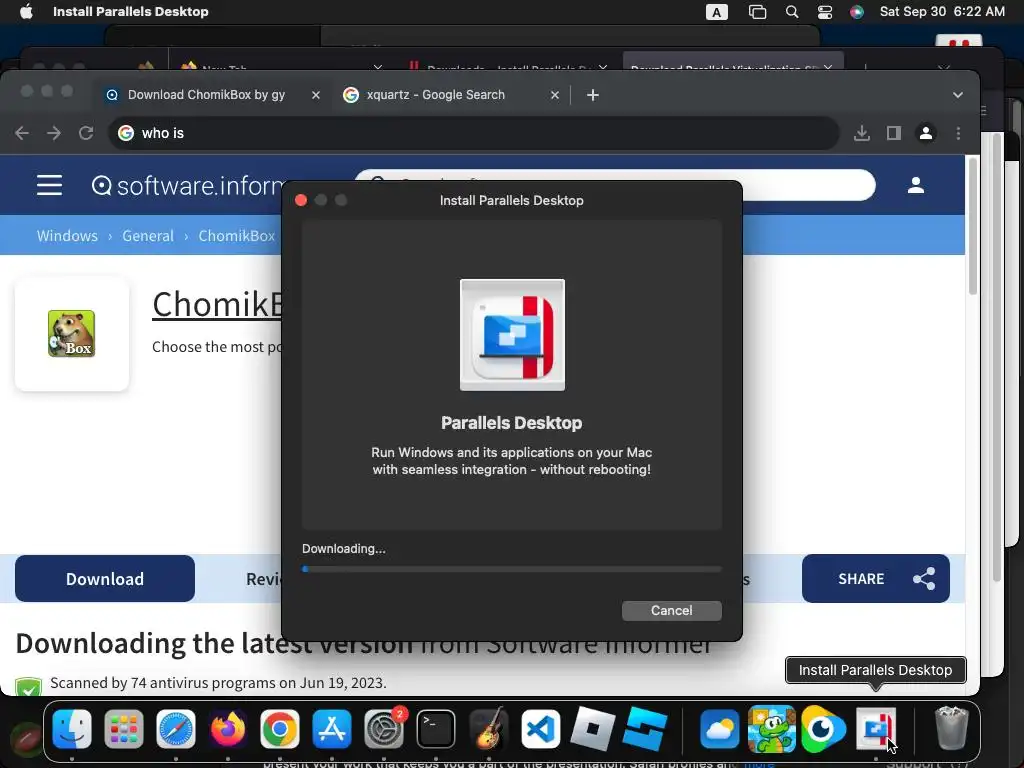Open the site hamburger menu
The height and width of the screenshot is (768, 1024).
(x=49, y=185)
